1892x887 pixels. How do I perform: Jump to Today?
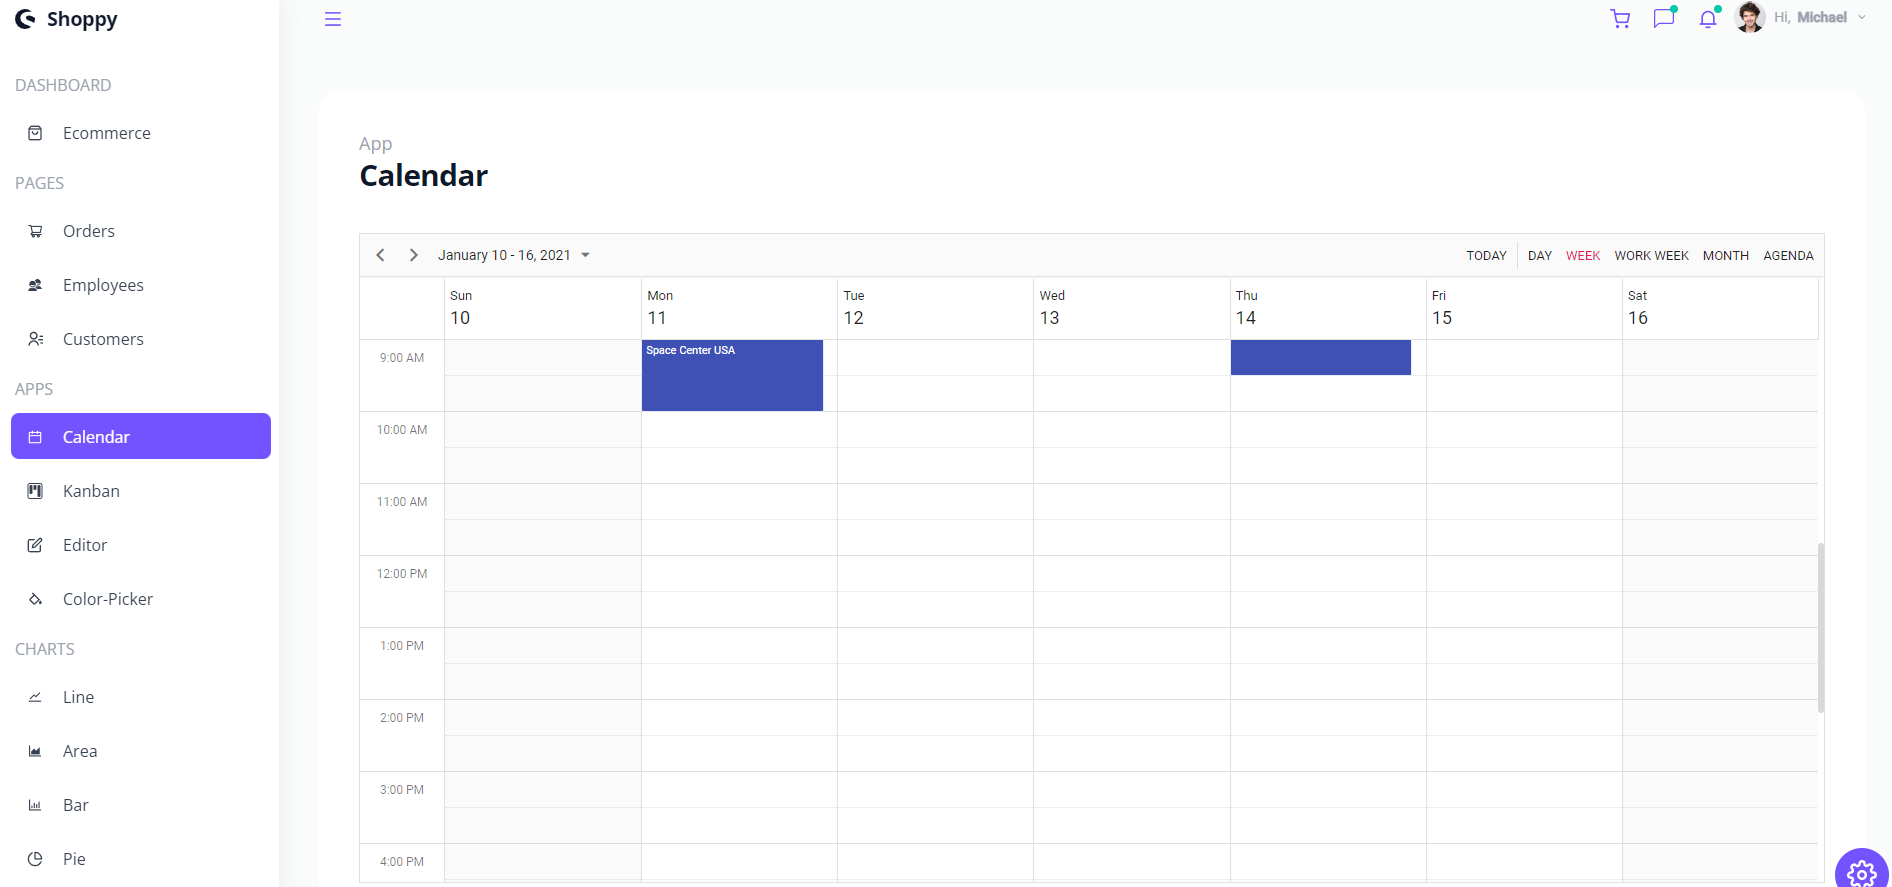1486,256
